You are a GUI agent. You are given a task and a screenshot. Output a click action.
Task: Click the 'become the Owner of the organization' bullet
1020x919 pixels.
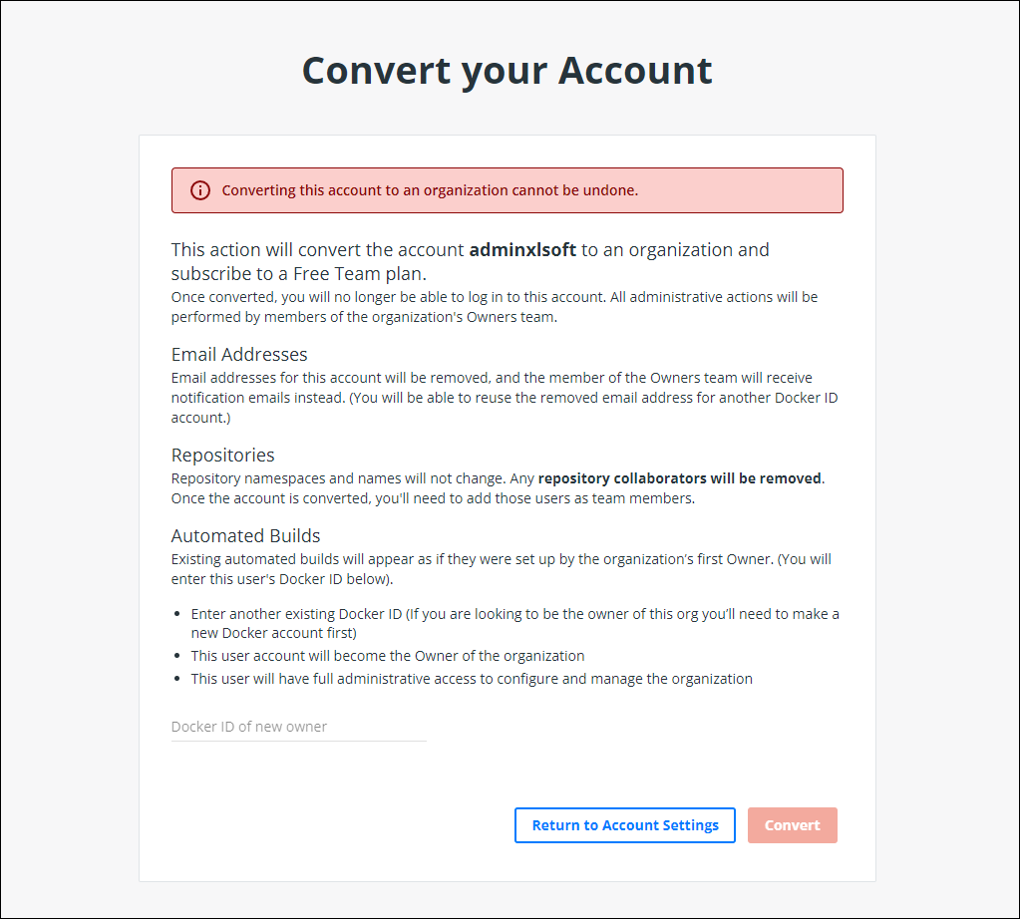[388, 656]
